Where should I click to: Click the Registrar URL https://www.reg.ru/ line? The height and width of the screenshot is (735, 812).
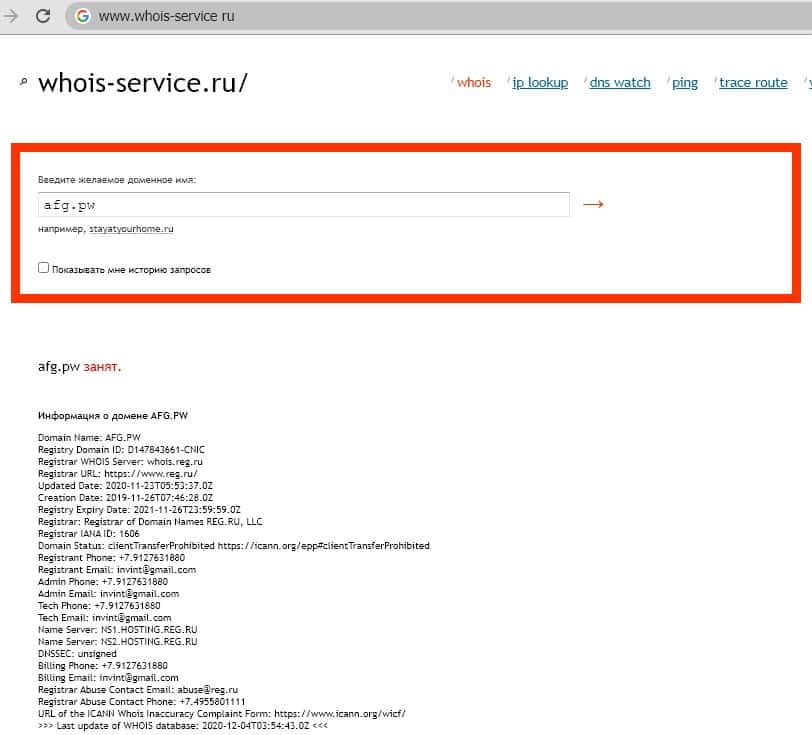(x=118, y=473)
